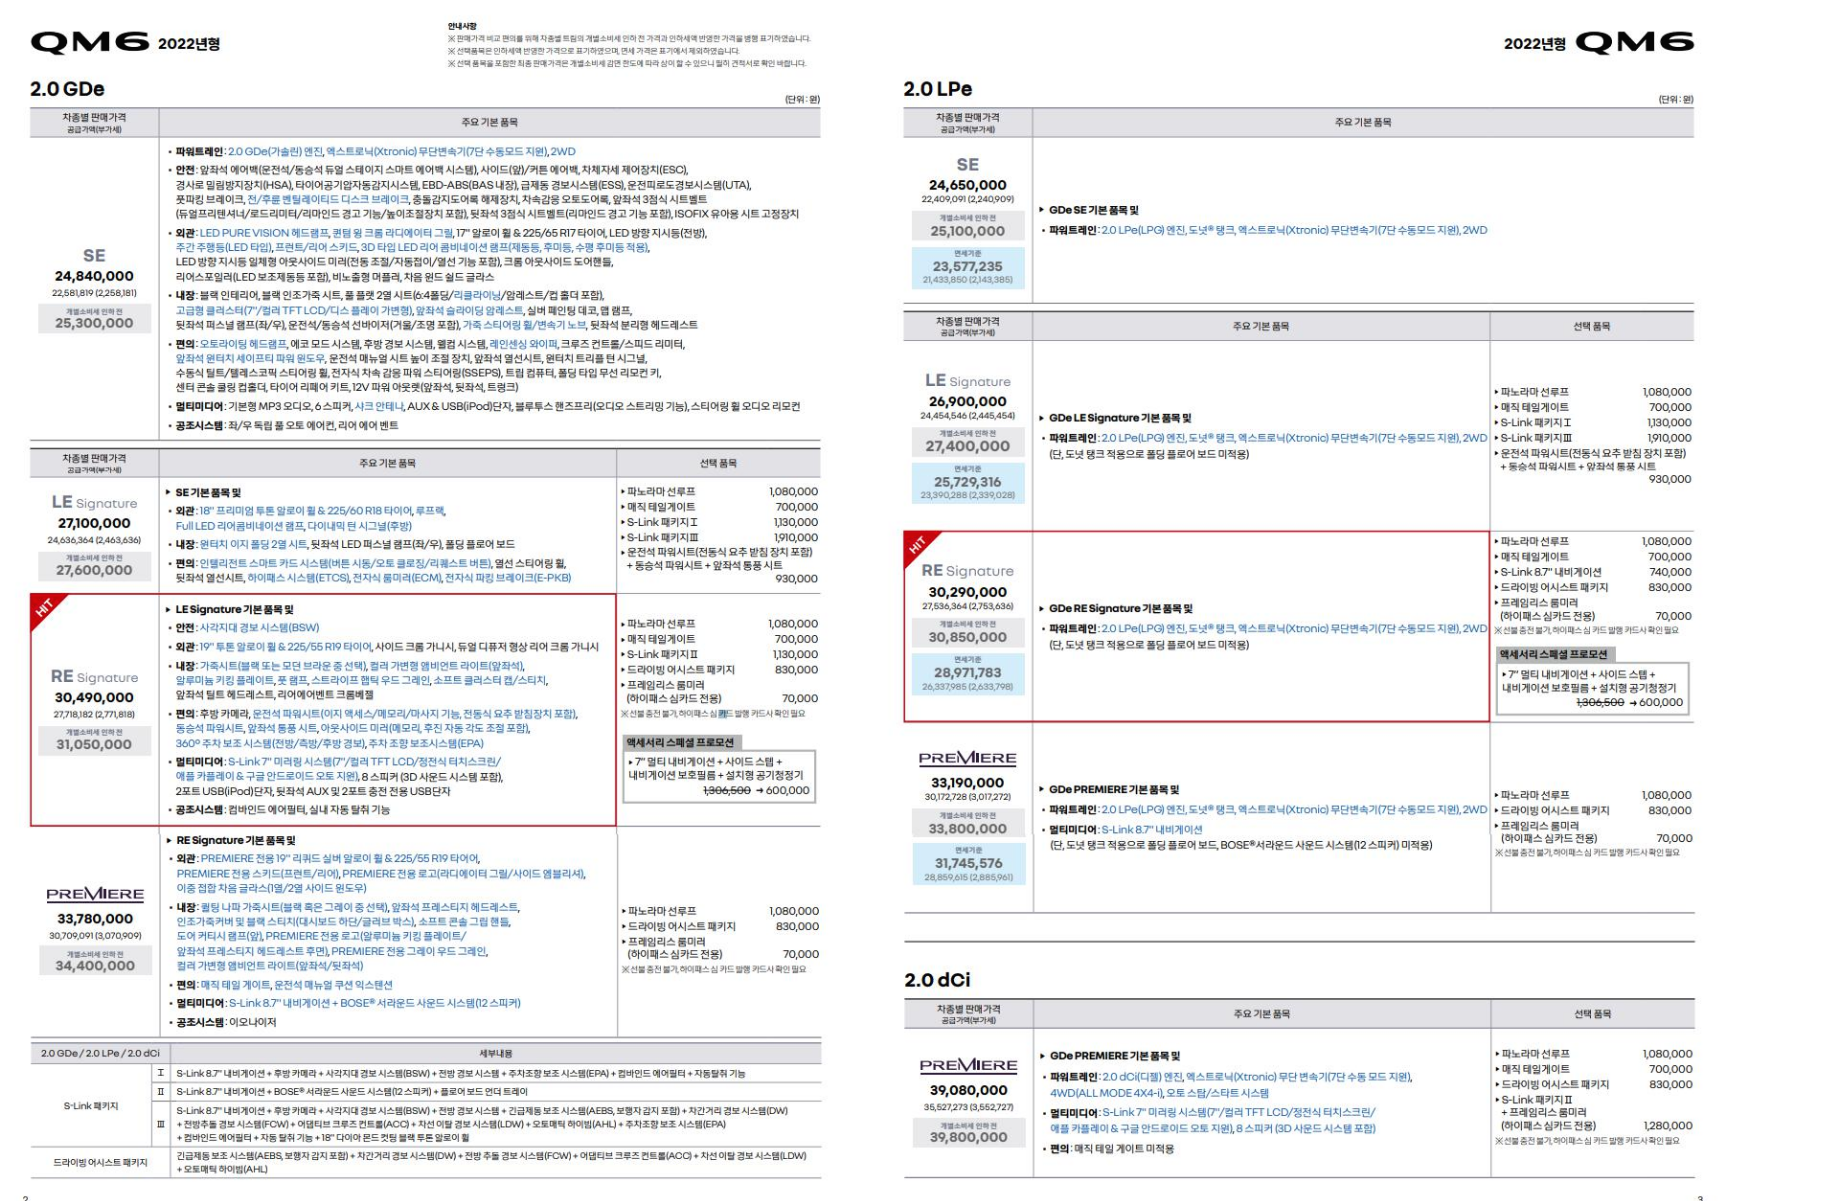This screenshot has height=1201, width=1838.
Task: Click the price '25,100,000' under LPe SE
Action: pos(967,231)
